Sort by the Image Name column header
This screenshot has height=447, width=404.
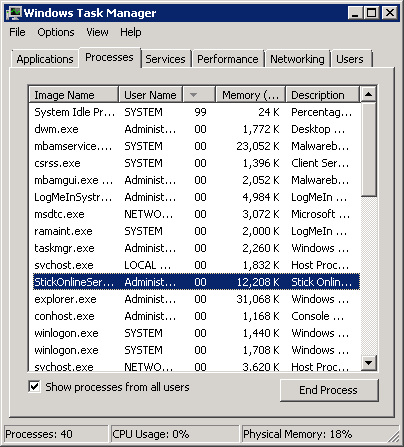coord(73,95)
